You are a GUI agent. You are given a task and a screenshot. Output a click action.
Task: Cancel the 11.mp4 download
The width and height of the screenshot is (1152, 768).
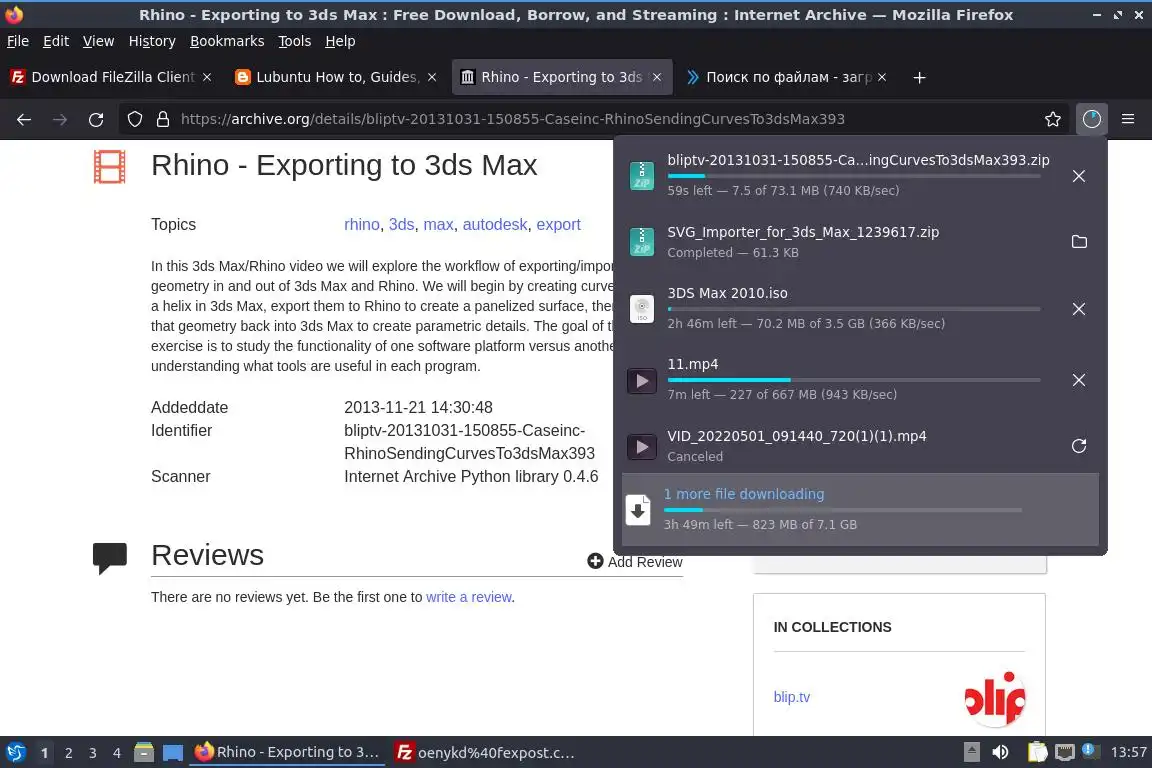pyautogui.click(x=1079, y=380)
